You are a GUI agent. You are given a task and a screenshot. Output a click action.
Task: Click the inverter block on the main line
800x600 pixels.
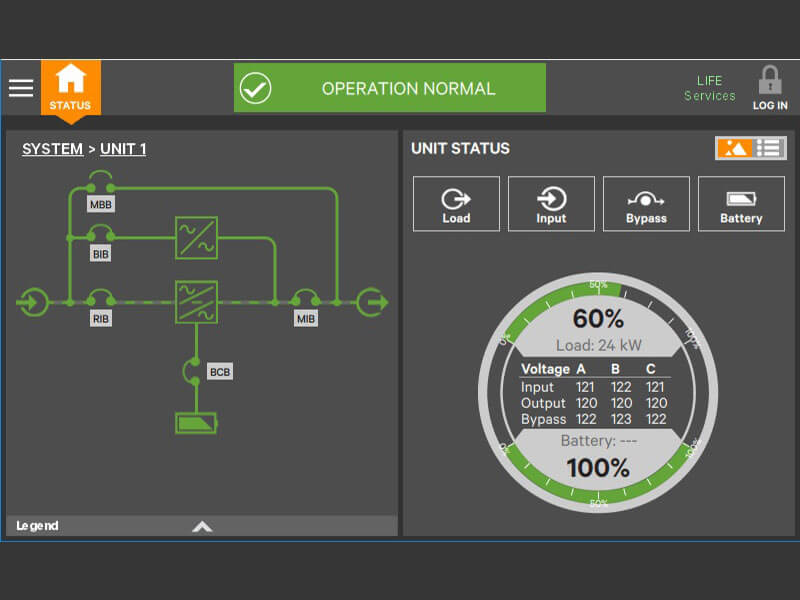click(x=195, y=301)
